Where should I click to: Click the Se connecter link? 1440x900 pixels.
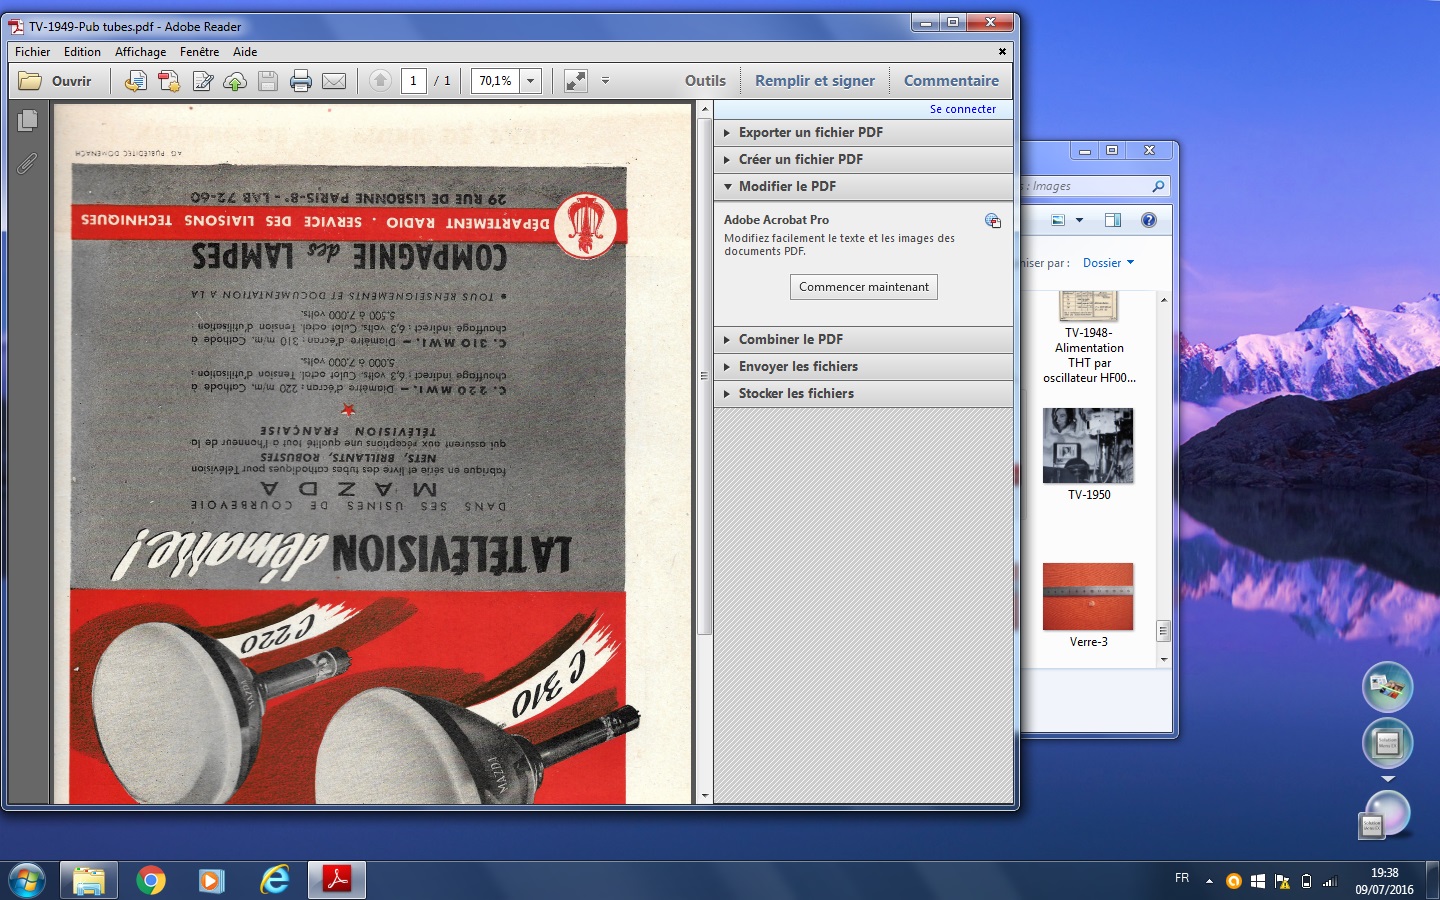pos(963,109)
